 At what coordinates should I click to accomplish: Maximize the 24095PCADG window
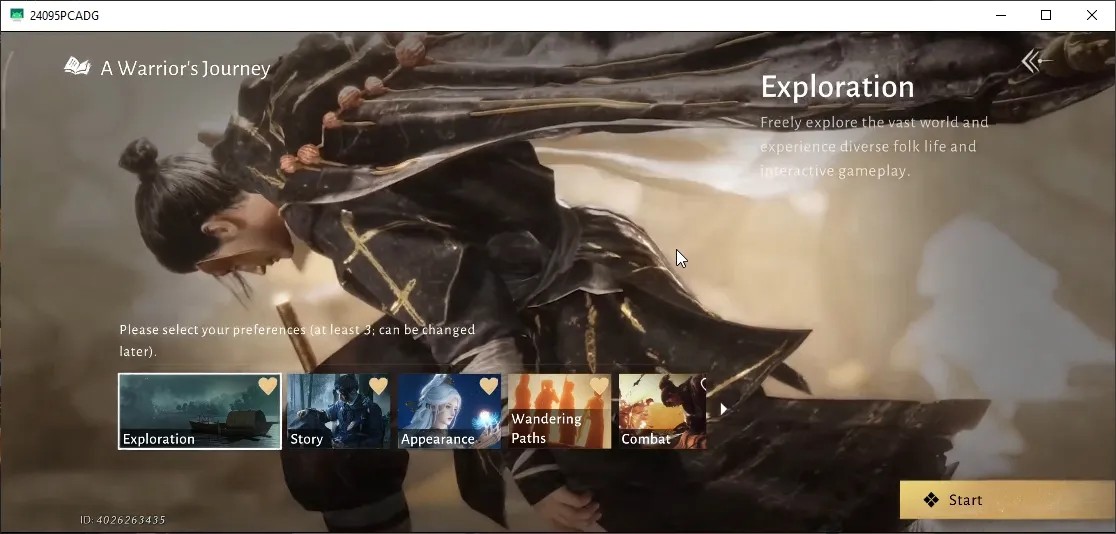(x=1046, y=15)
